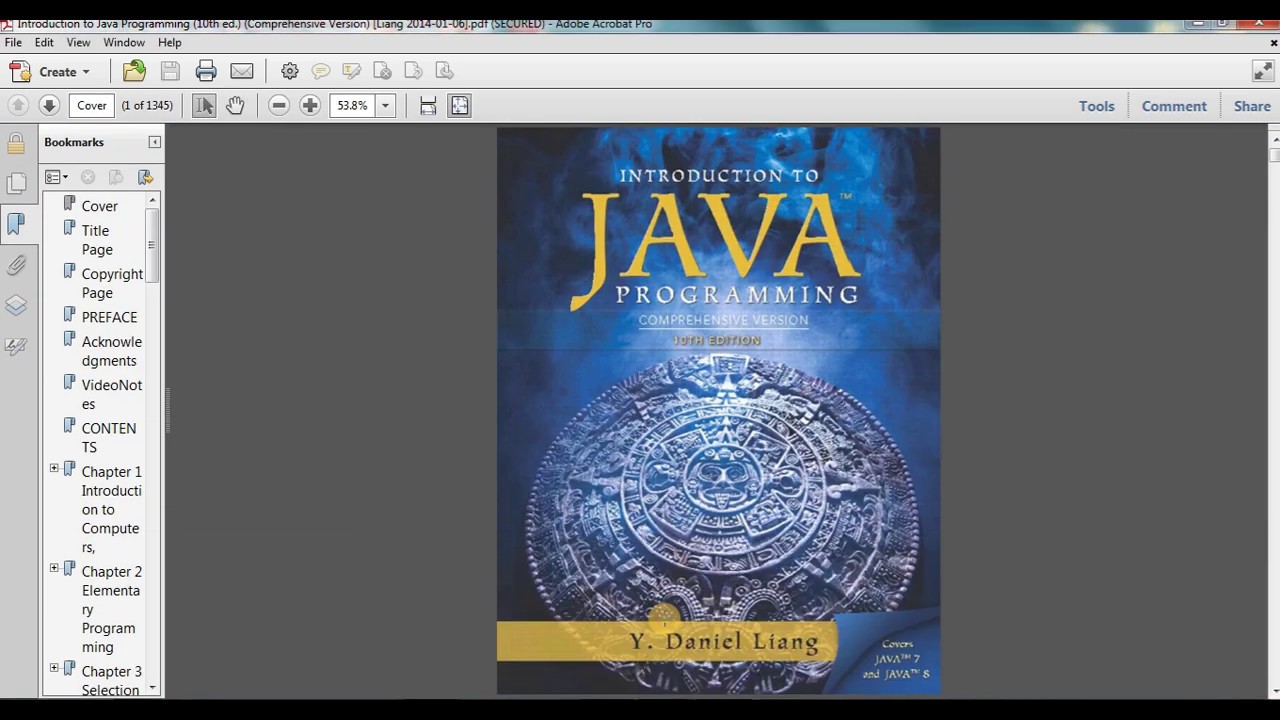Image resolution: width=1280 pixels, height=720 pixels.
Task: Open the Copyright Page bookmark
Action: [112, 283]
